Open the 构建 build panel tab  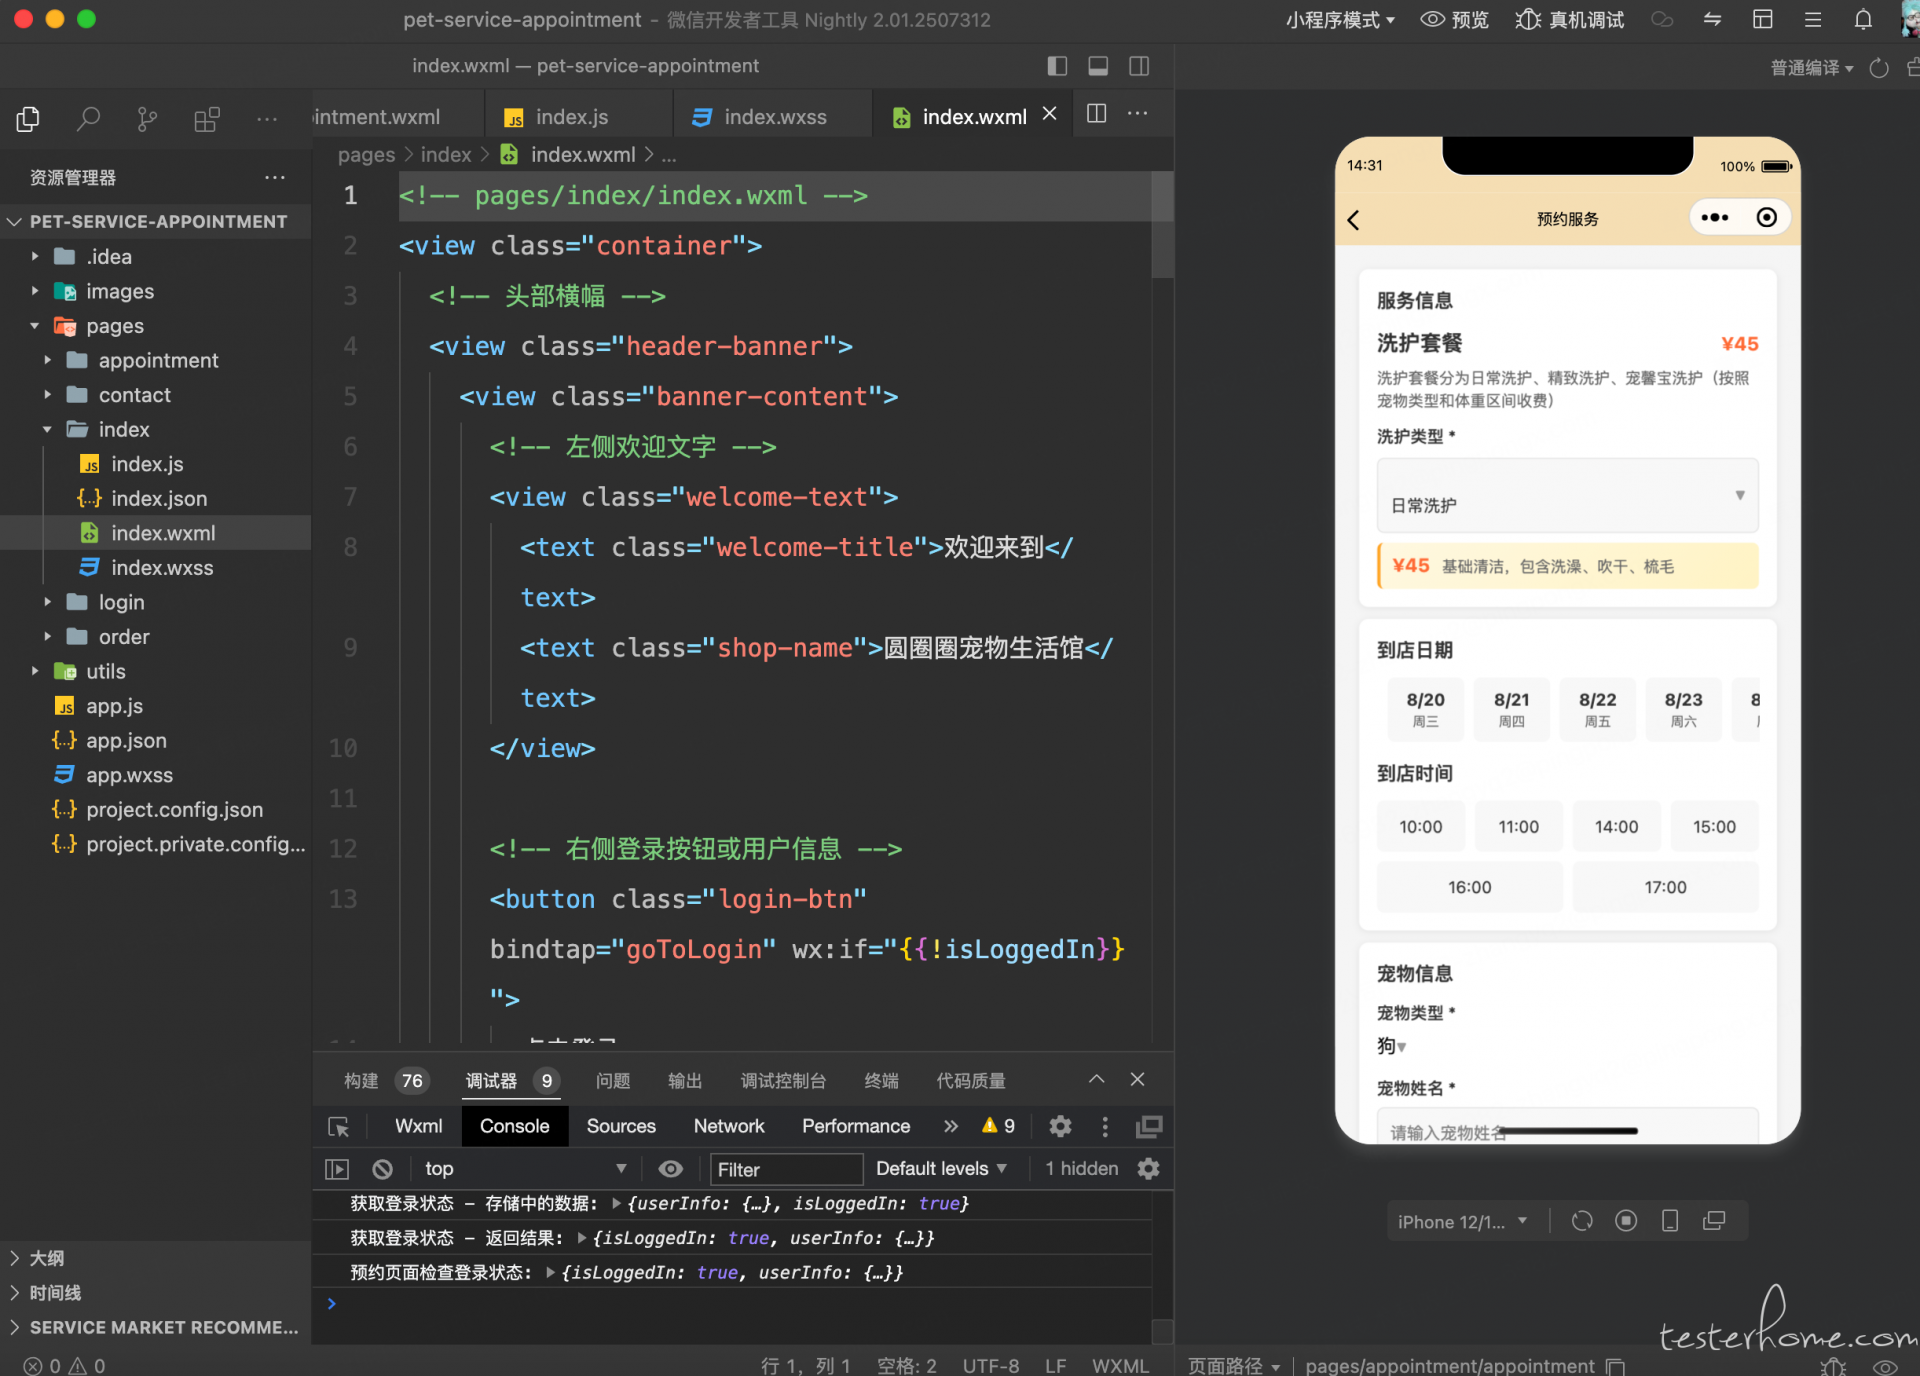385,1081
